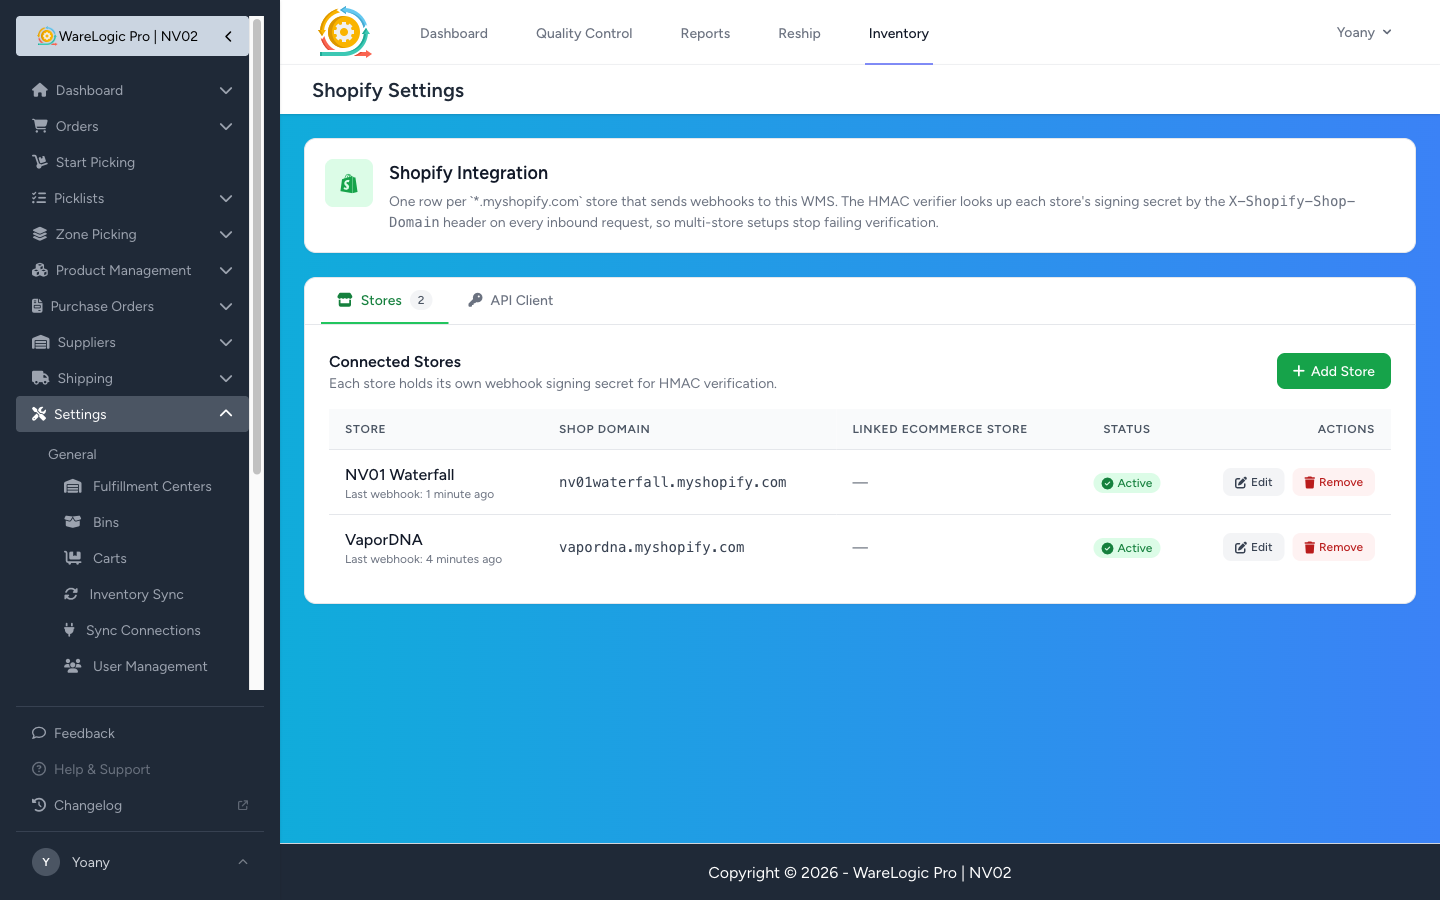The height and width of the screenshot is (900, 1440).
Task: Click the sidebar vertical scrollbar
Action: pyautogui.click(x=257, y=246)
